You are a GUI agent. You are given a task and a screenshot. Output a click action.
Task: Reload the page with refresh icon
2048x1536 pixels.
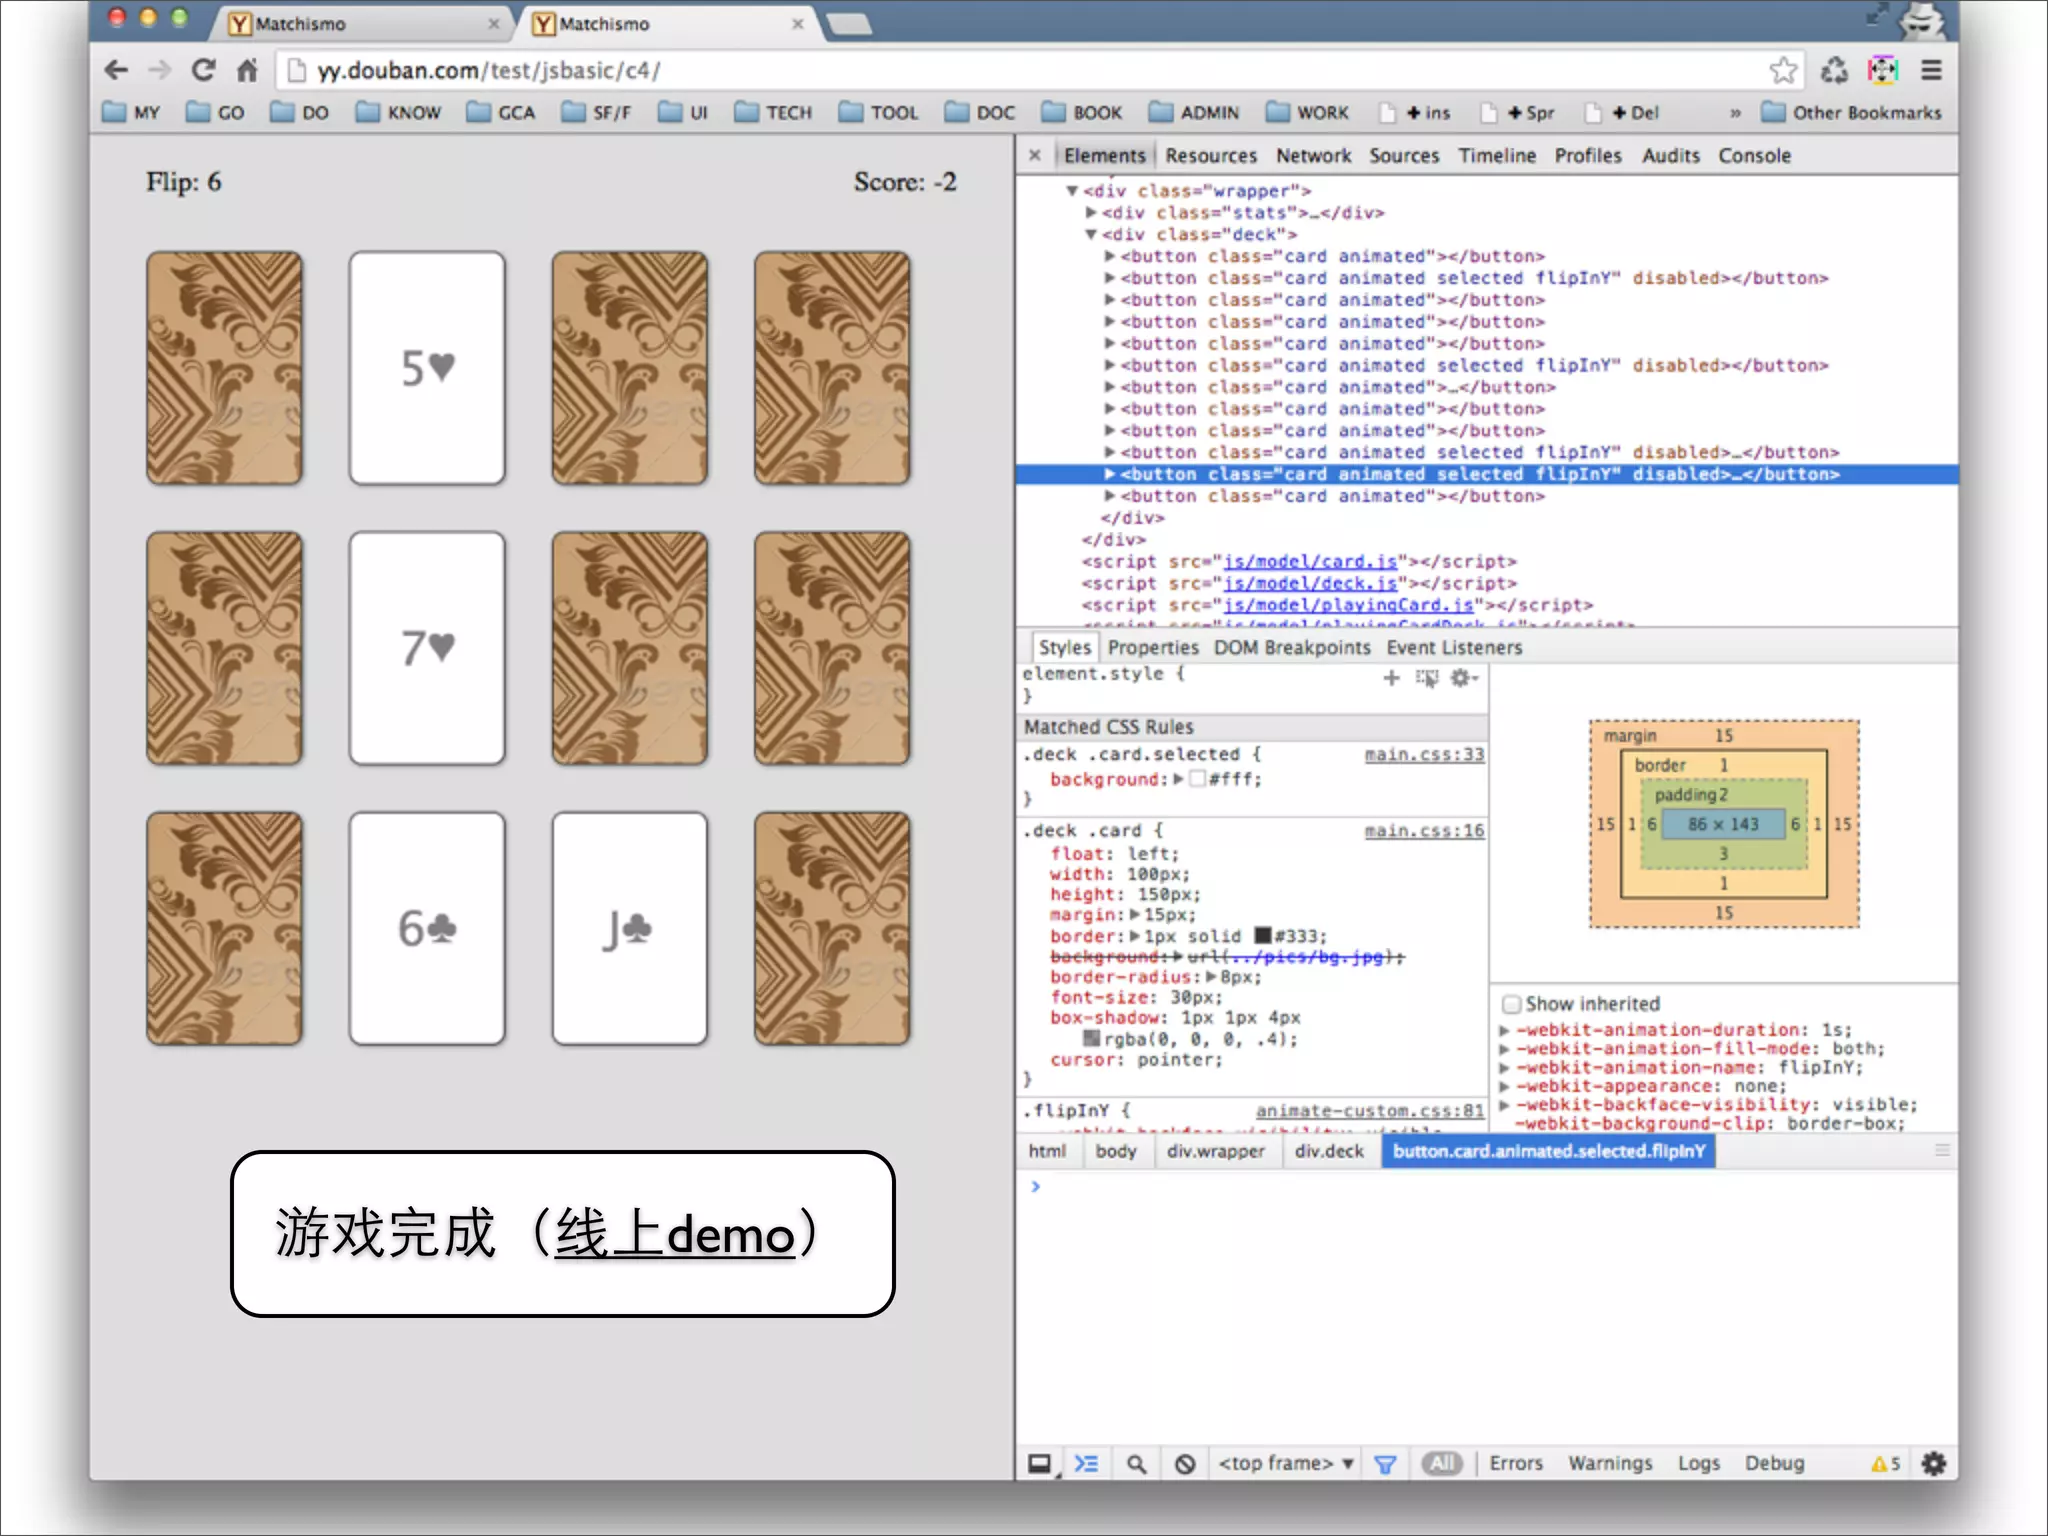[204, 70]
